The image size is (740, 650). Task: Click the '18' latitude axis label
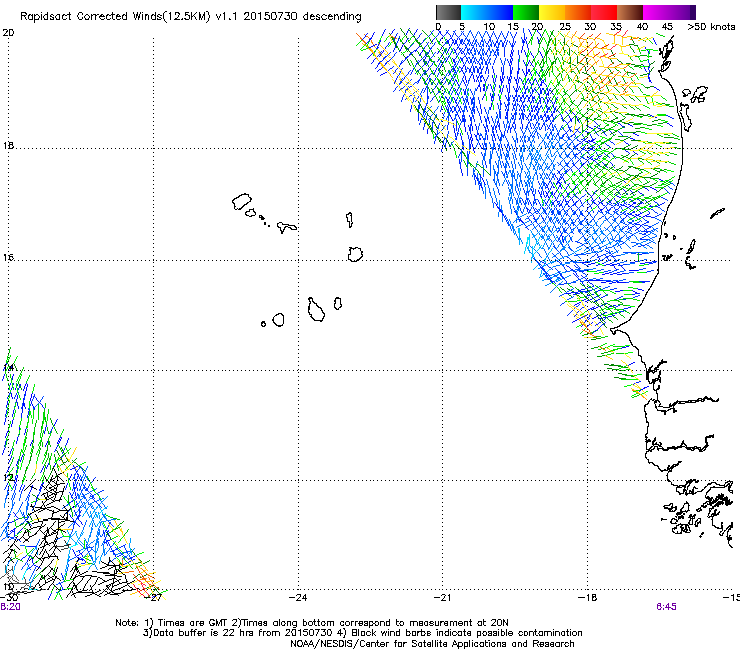coord(8,145)
